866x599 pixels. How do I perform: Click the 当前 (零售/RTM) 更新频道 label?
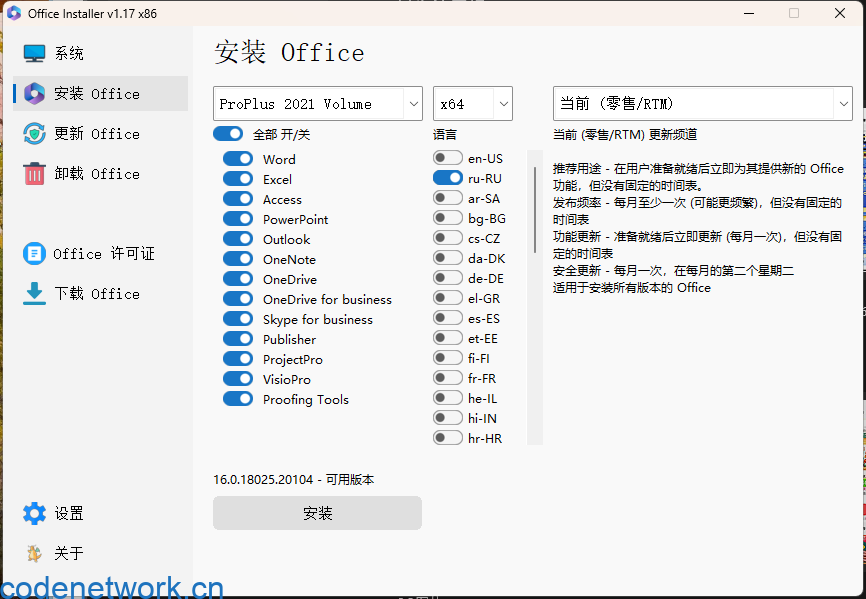point(625,134)
